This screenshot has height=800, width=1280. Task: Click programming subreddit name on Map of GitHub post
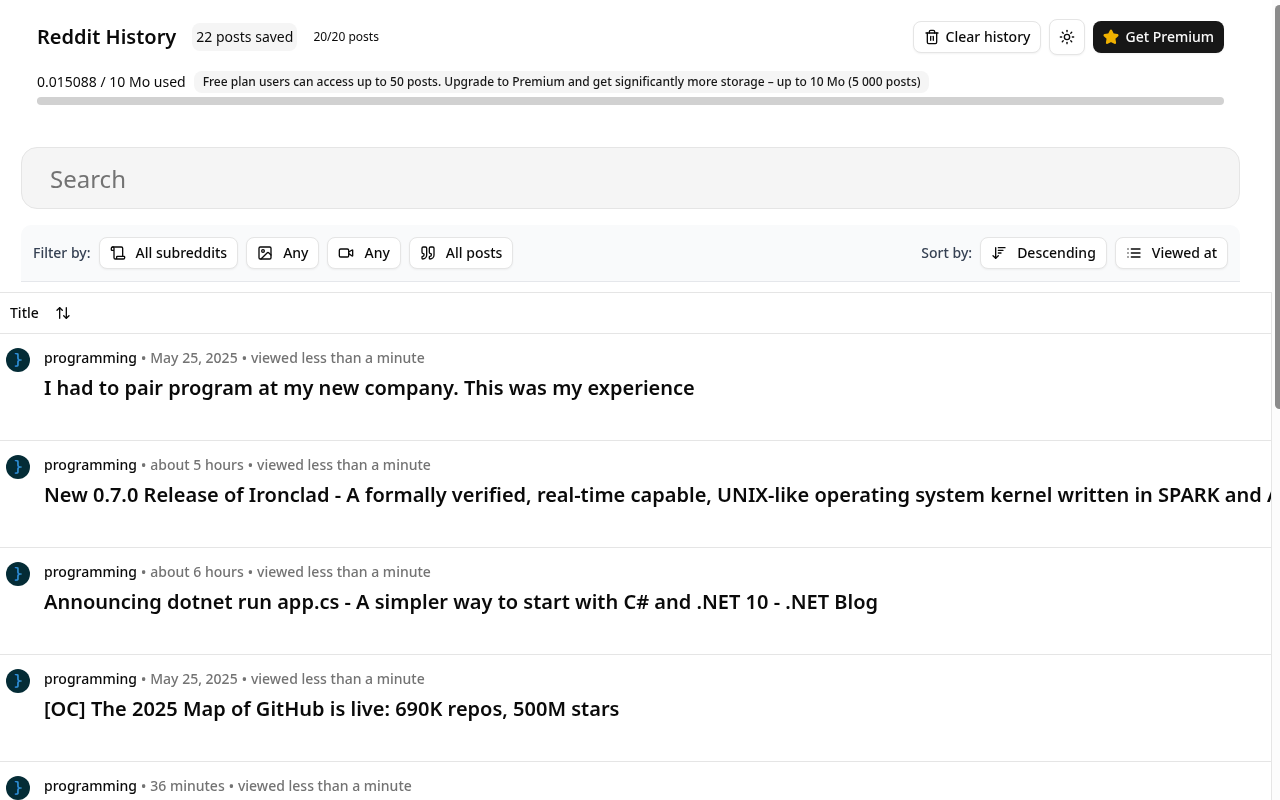tap(90, 679)
